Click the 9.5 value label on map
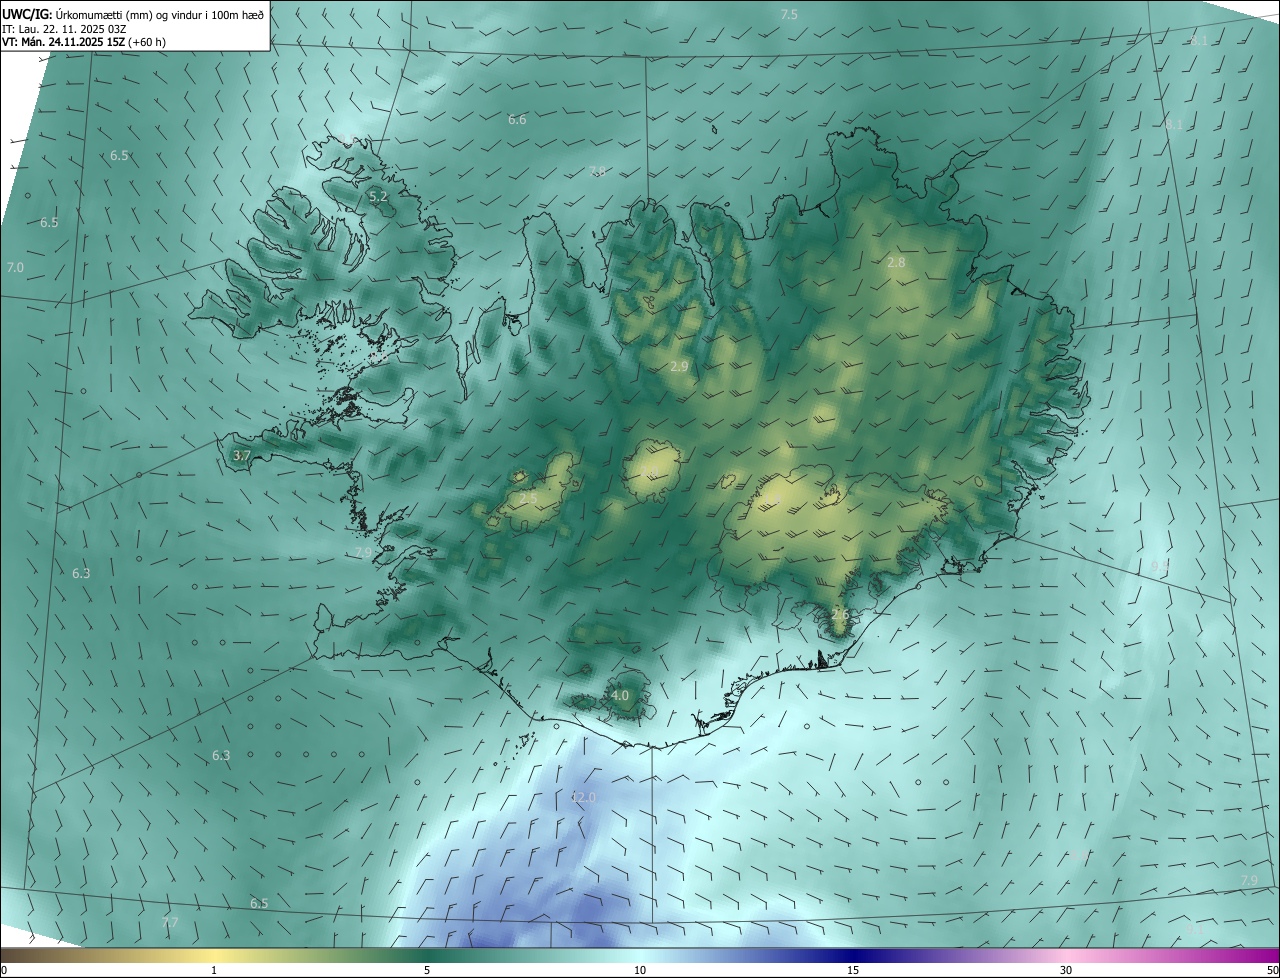The image size is (1280, 978). click(1160, 567)
